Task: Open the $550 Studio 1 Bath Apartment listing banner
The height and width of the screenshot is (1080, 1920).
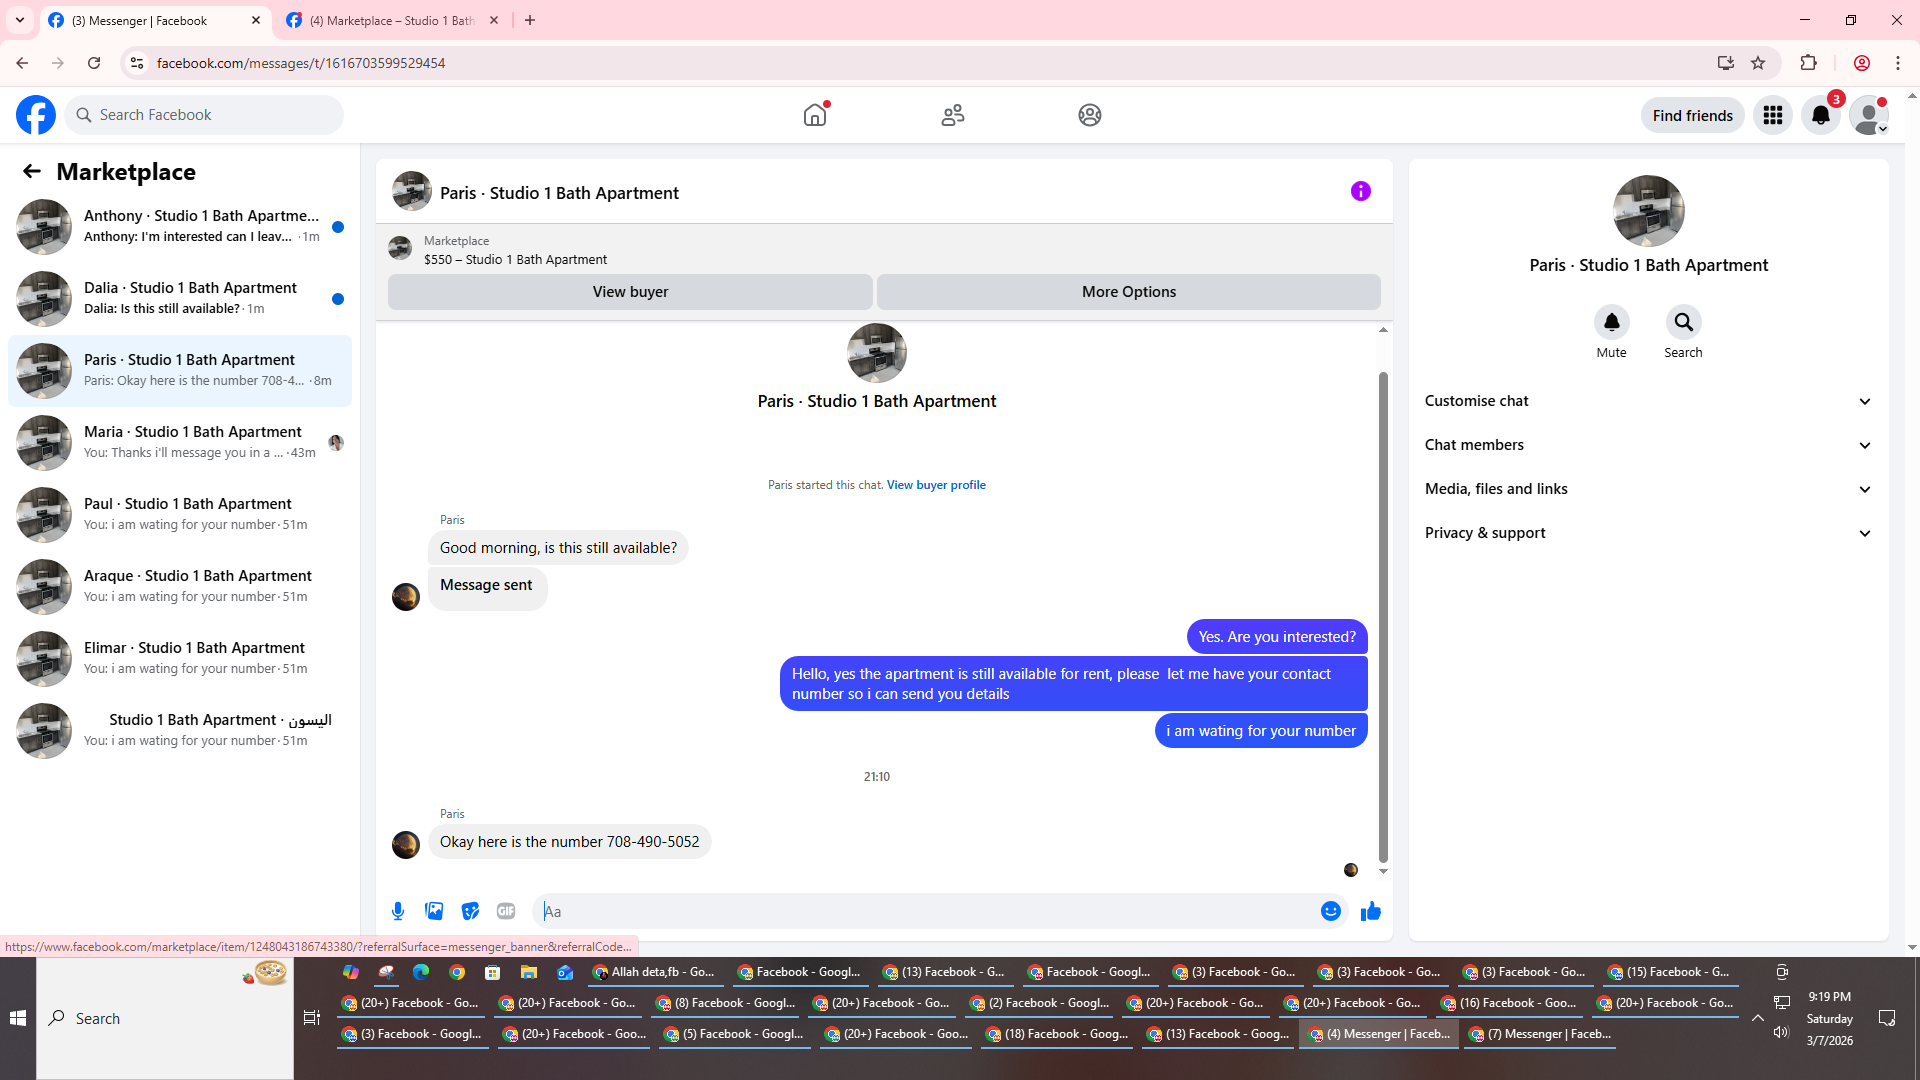Action: pyautogui.click(x=884, y=250)
